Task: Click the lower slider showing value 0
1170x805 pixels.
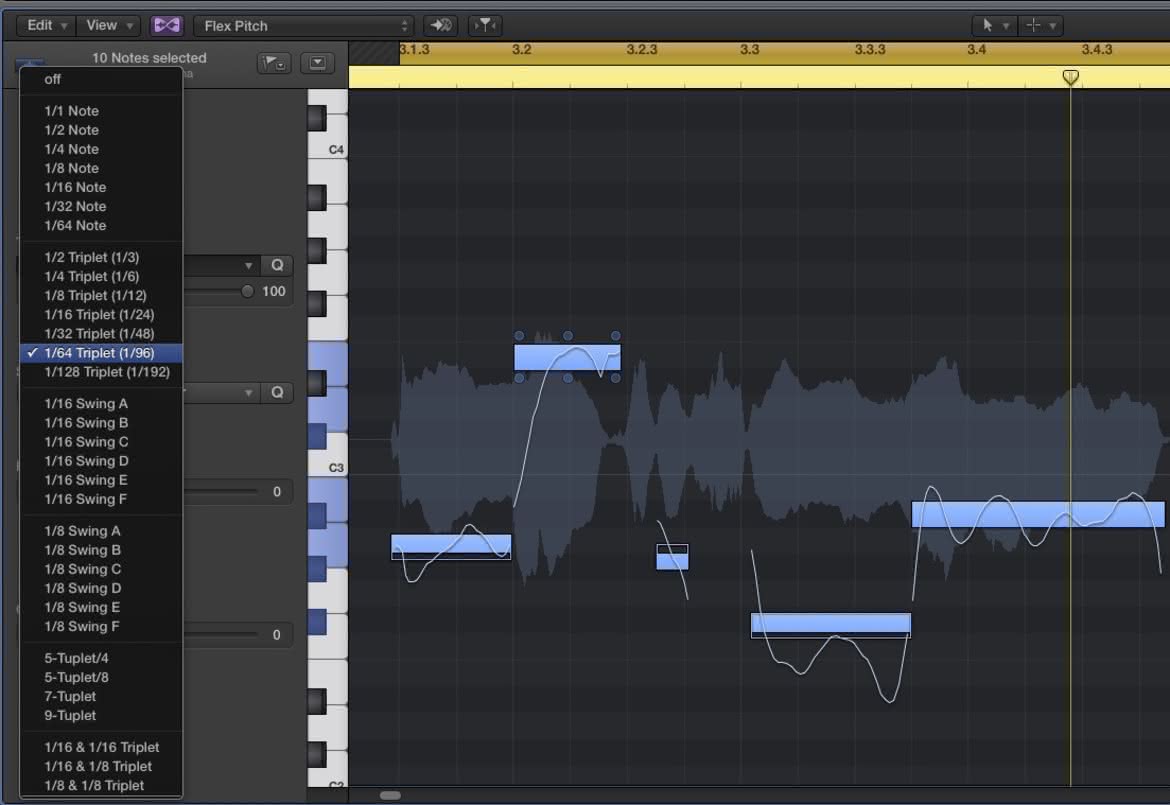Action: click(x=221, y=634)
